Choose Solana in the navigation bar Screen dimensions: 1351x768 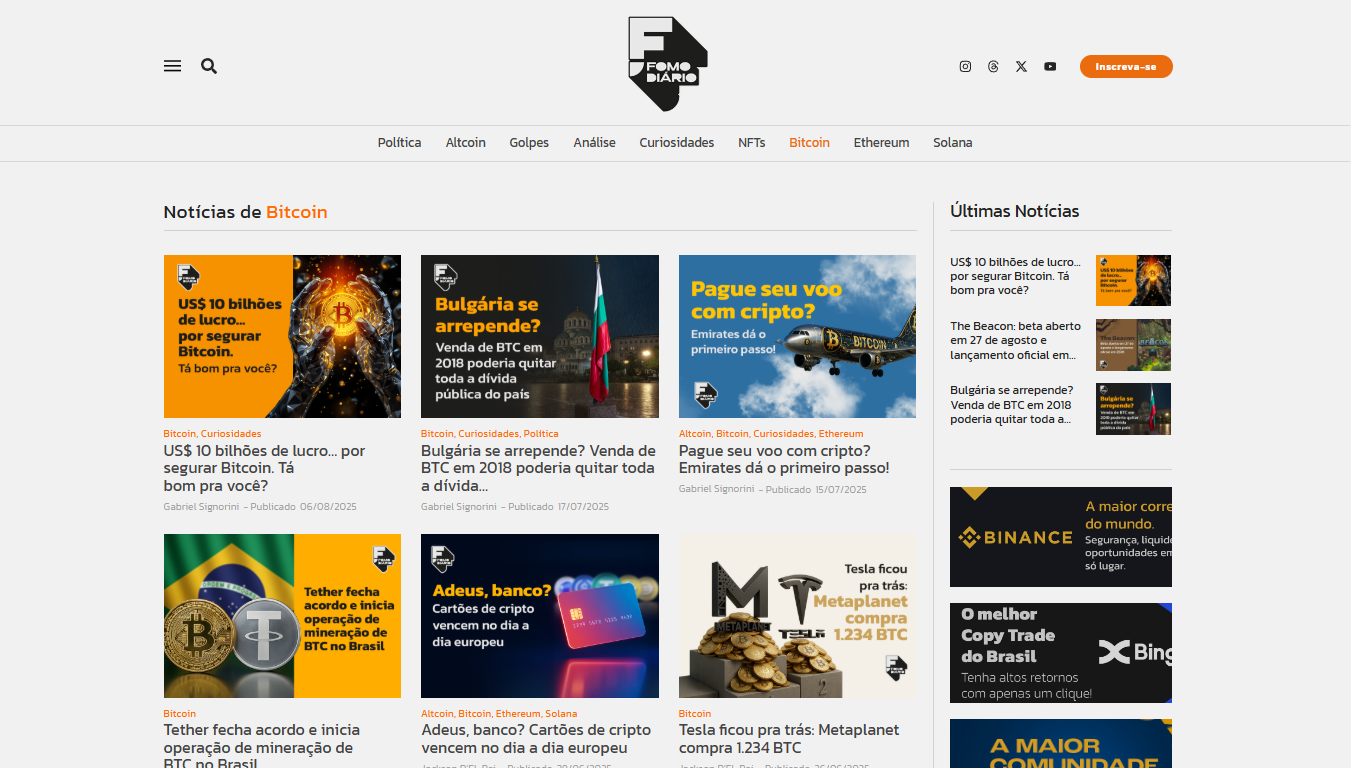pyautogui.click(x=952, y=143)
